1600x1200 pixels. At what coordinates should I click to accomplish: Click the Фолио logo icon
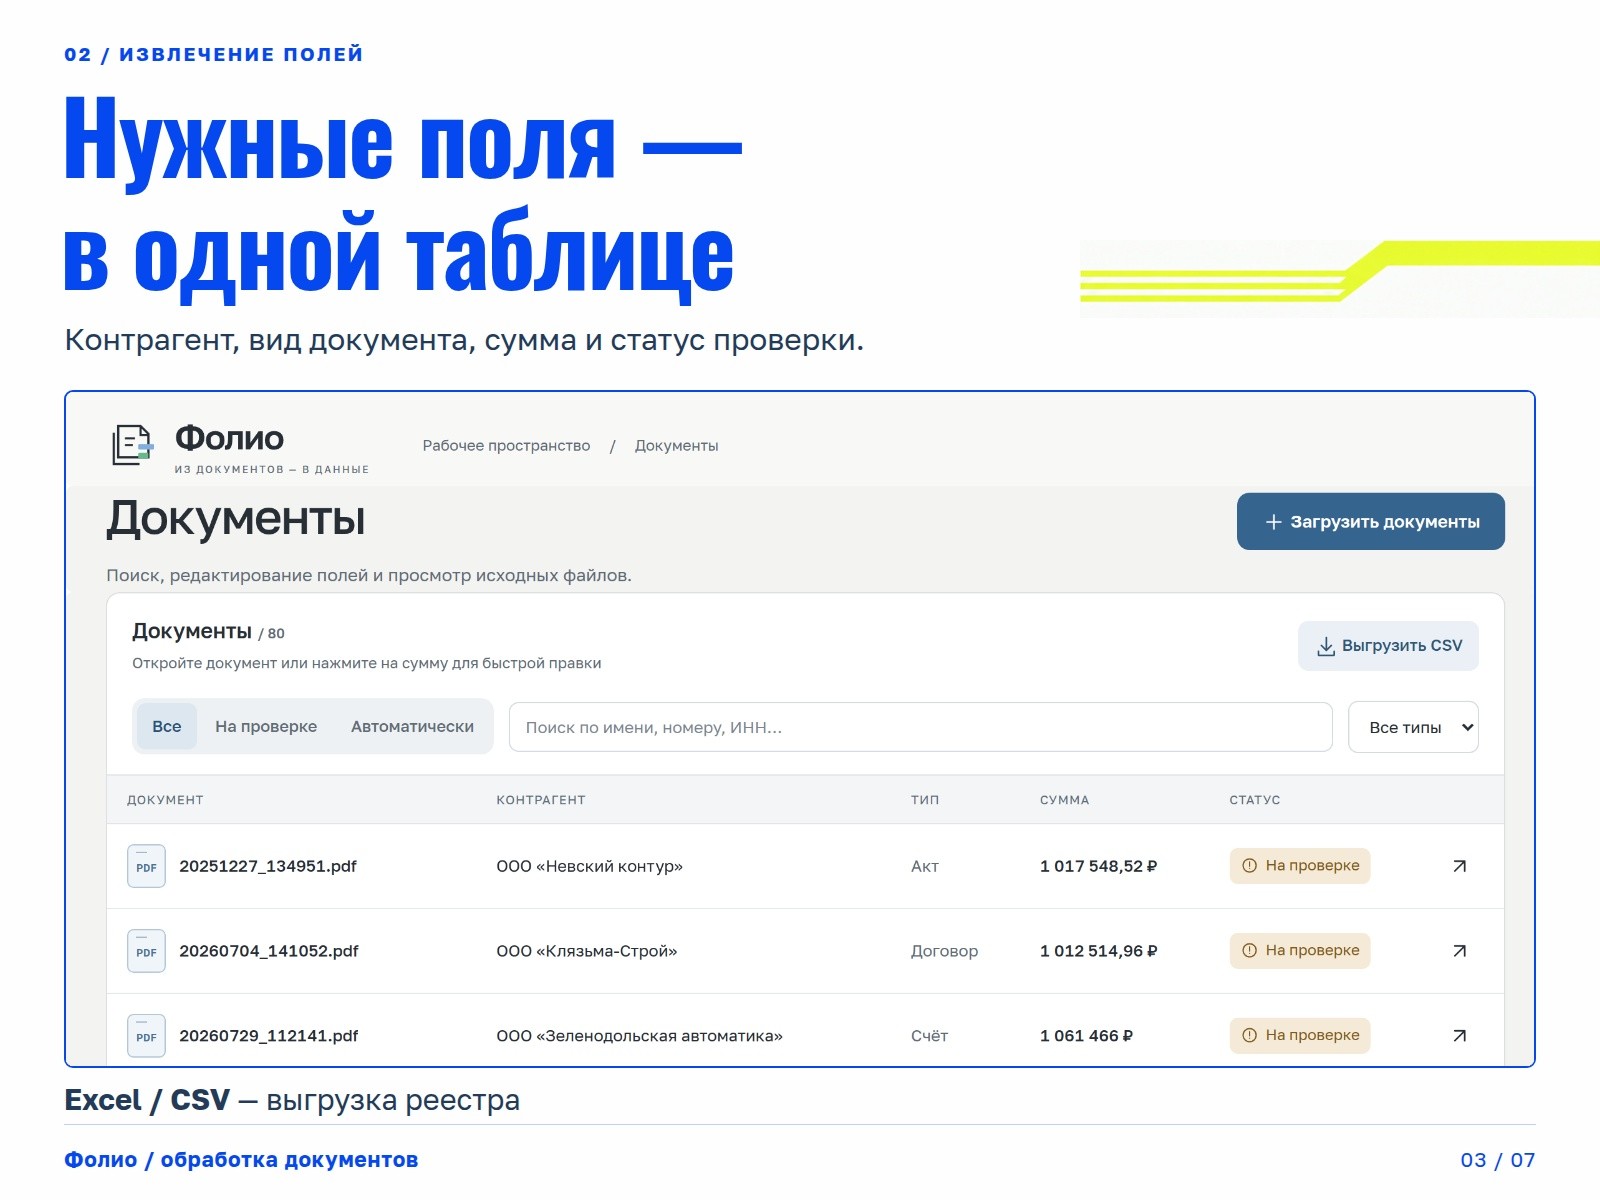click(x=132, y=445)
